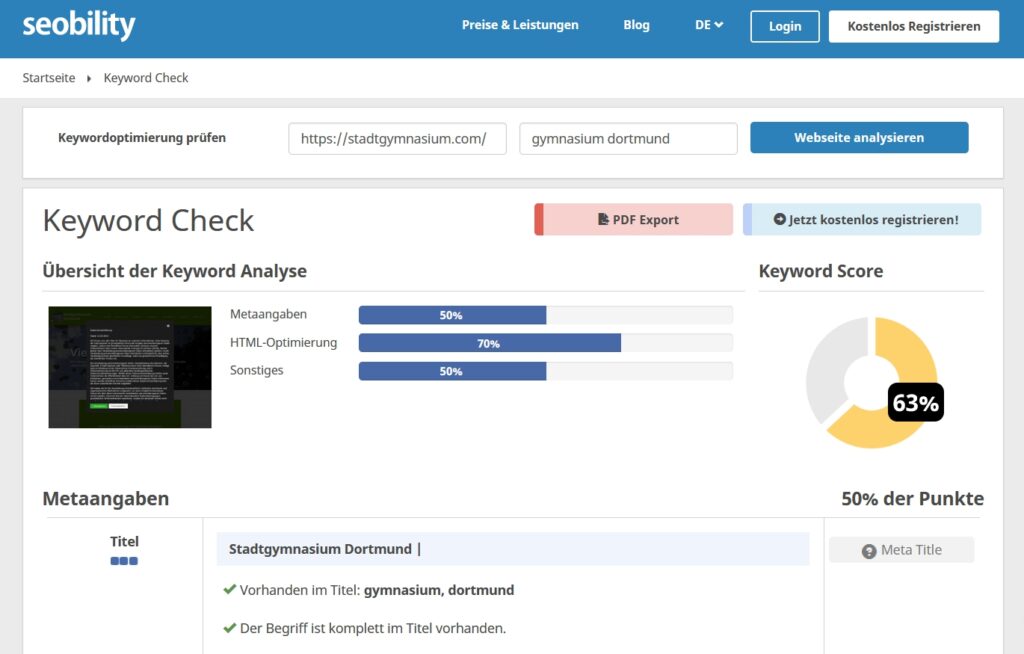This screenshot has height=654, width=1024.
Task: Click the arrow circle icon beside Jetzt kostenlos registrieren
Action: click(x=779, y=220)
